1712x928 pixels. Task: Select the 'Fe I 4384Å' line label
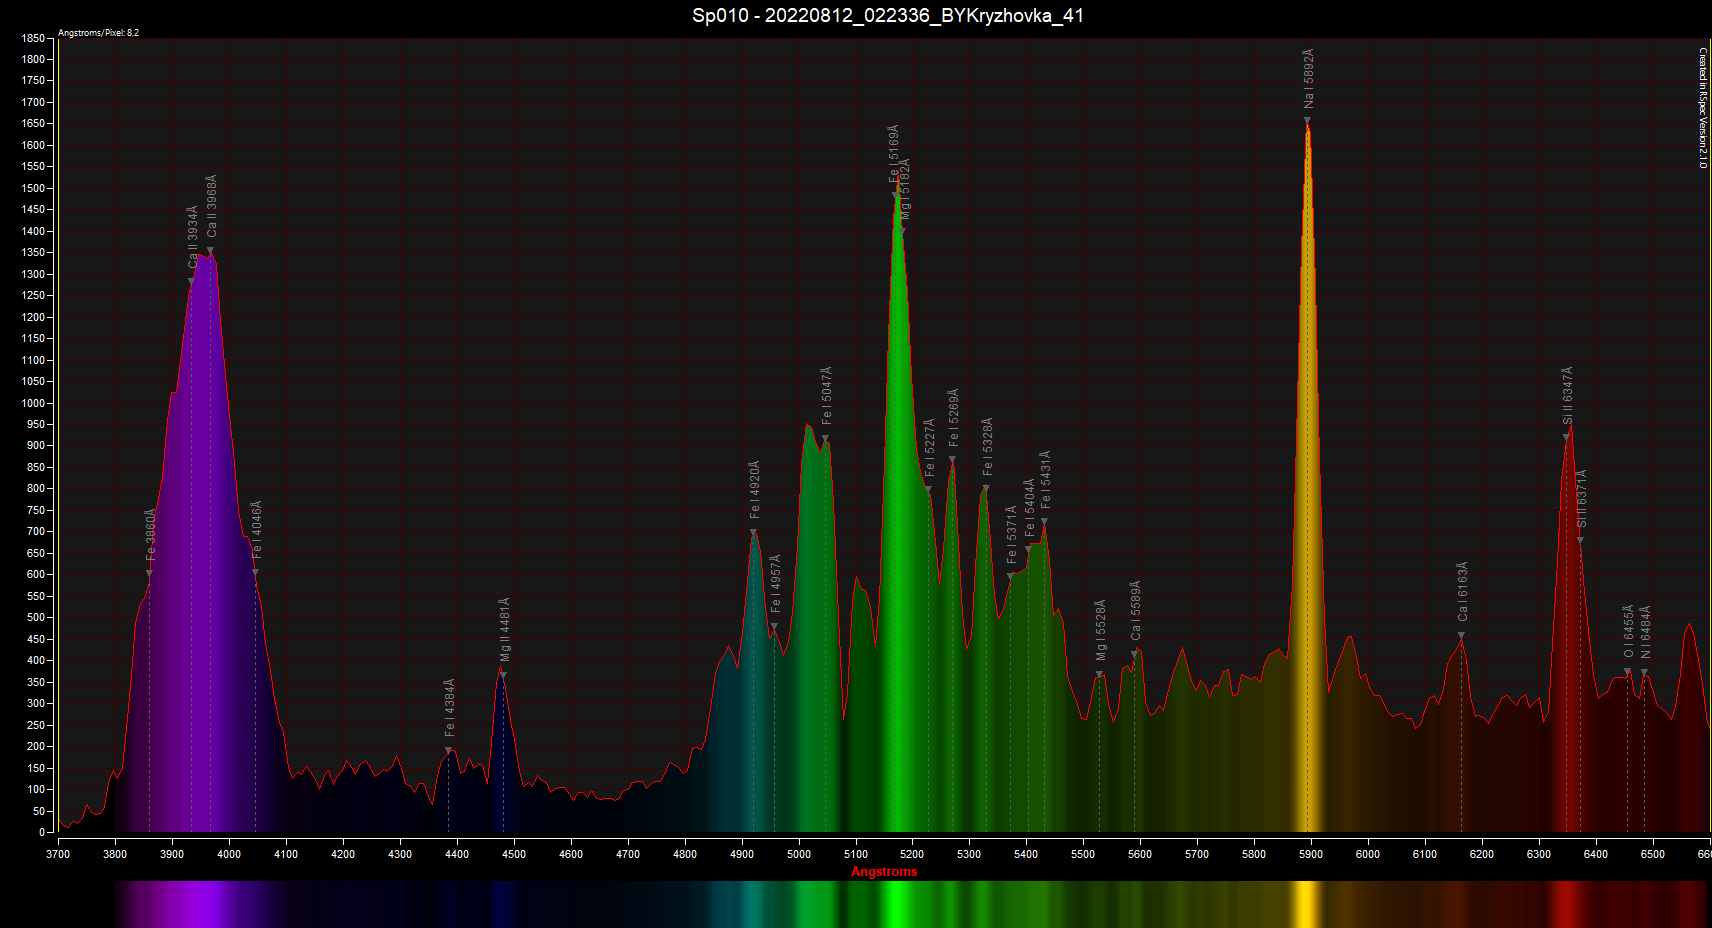(450, 708)
